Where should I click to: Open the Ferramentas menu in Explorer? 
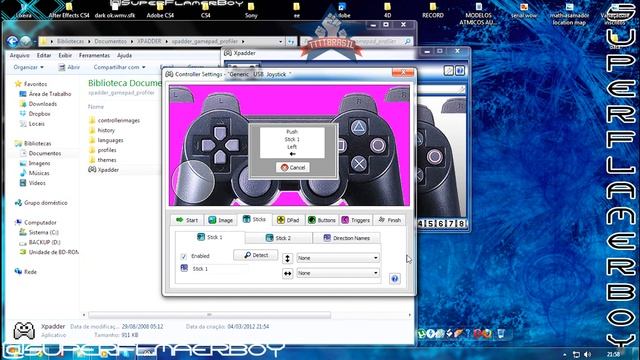coord(94,55)
